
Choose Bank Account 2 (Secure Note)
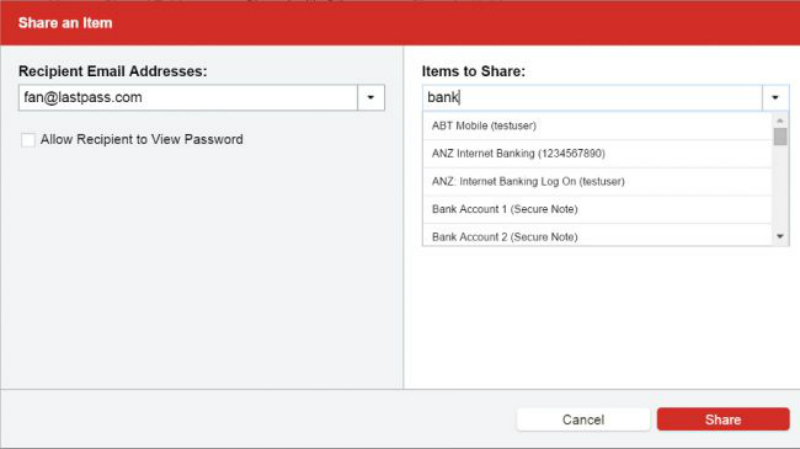tap(505, 236)
